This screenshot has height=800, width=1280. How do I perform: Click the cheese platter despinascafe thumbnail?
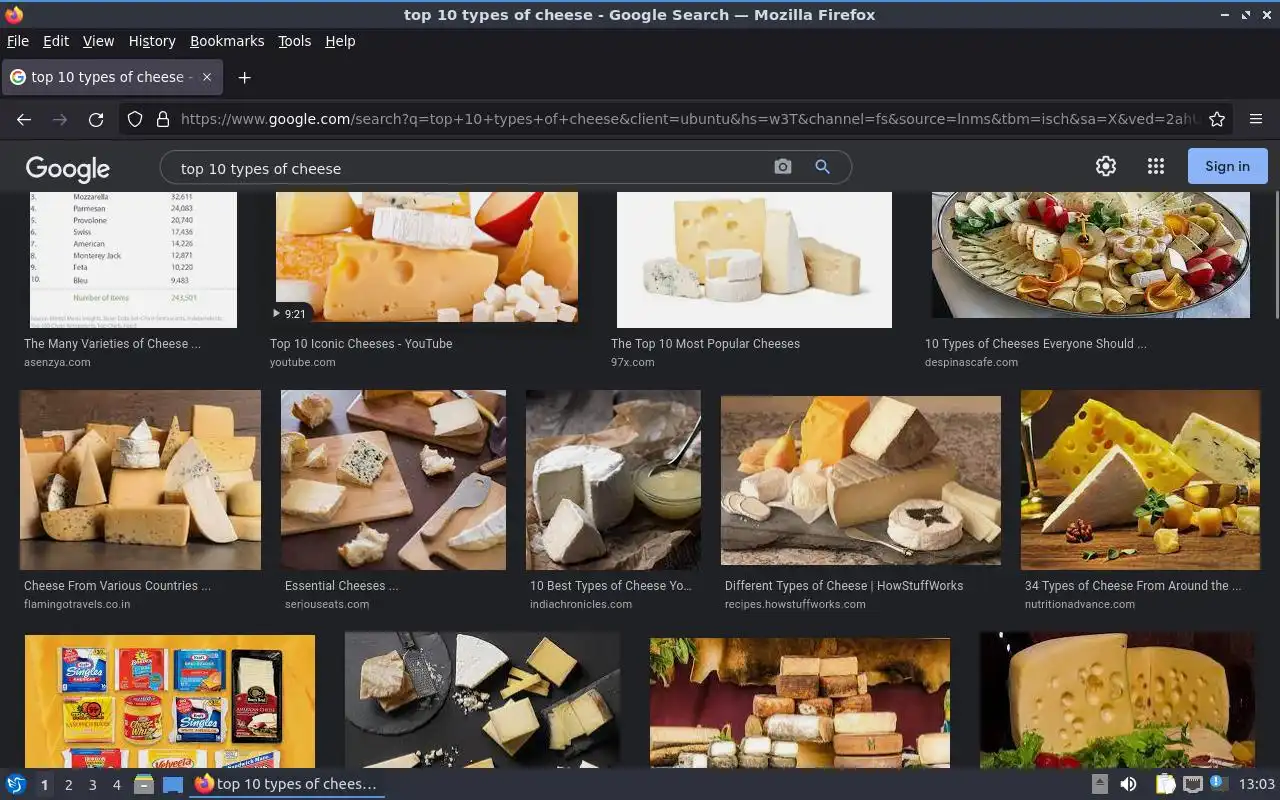point(1091,254)
